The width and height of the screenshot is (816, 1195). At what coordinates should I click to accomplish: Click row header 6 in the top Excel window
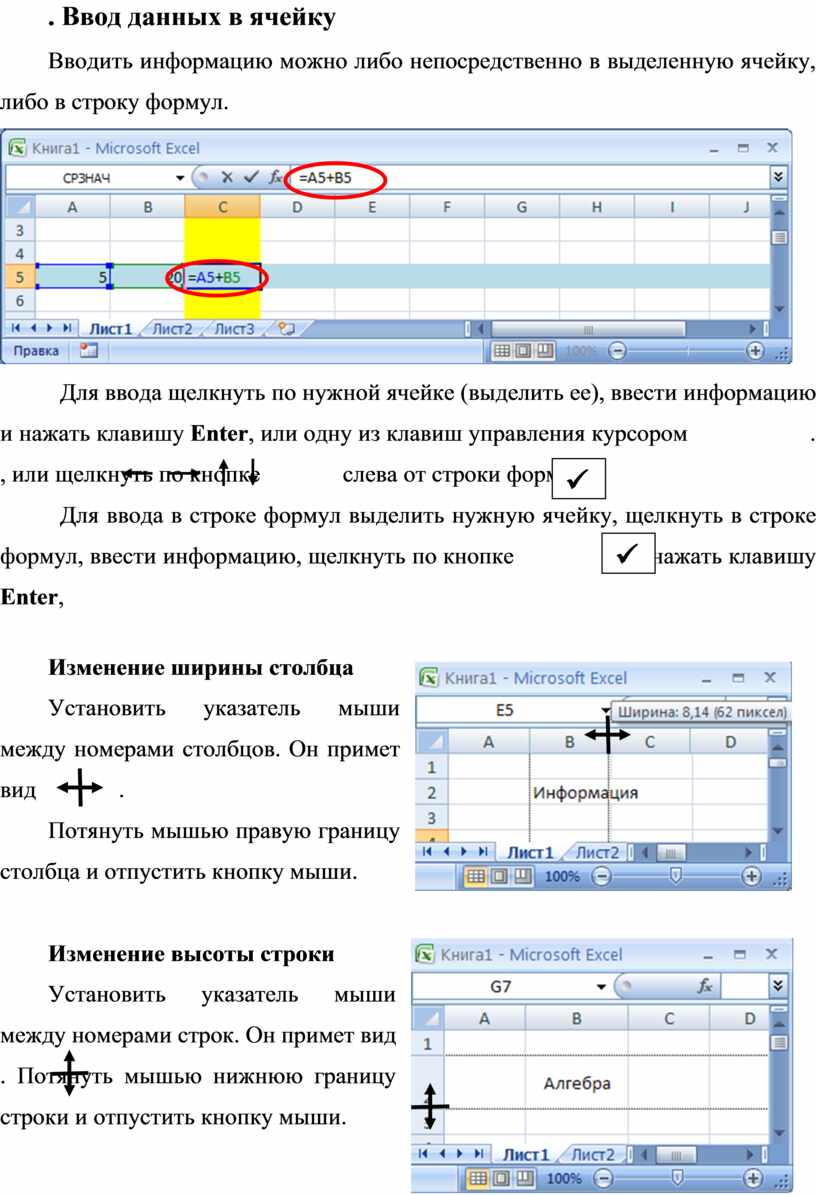(x=20, y=300)
